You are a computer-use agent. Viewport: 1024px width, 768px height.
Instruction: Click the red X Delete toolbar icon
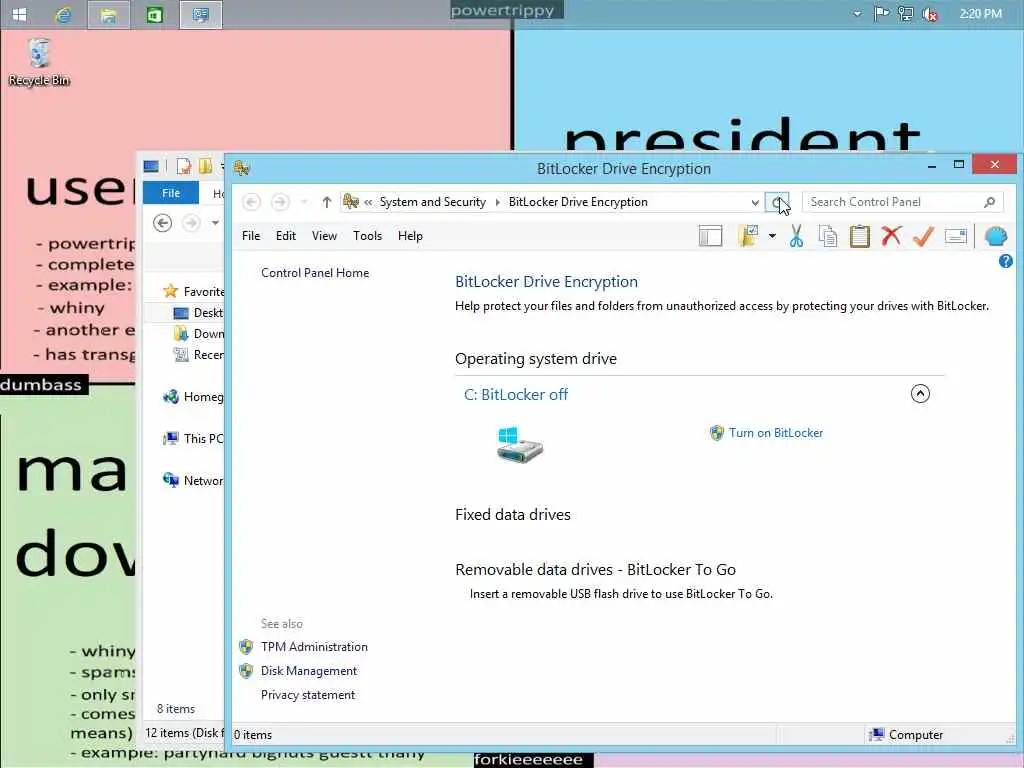coord(891,236)
